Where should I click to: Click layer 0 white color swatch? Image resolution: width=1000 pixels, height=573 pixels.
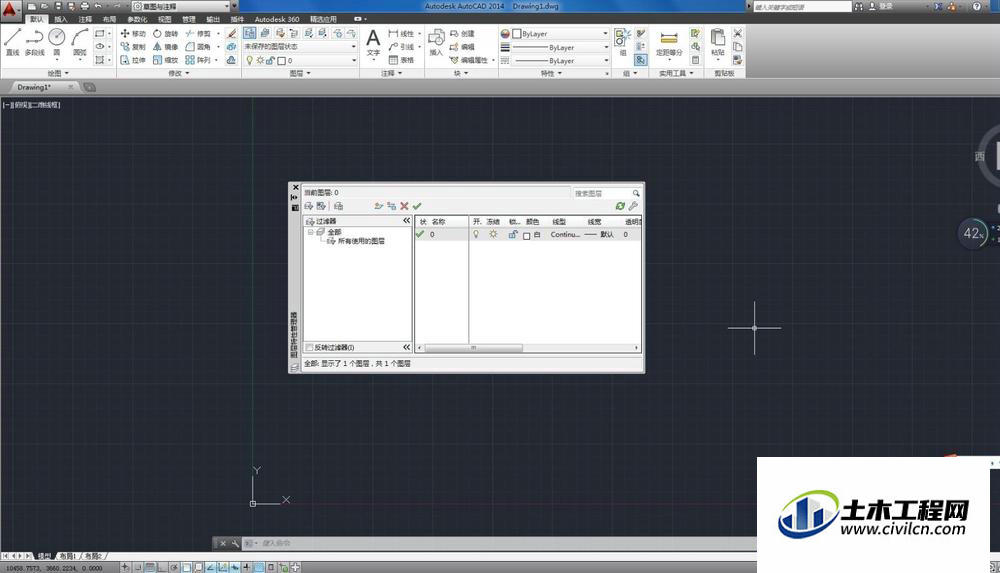pos(526,235)
